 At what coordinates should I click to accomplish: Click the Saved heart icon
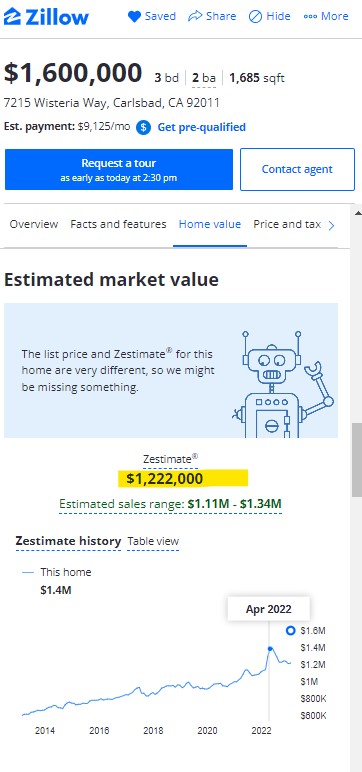(x=134, y=16)
